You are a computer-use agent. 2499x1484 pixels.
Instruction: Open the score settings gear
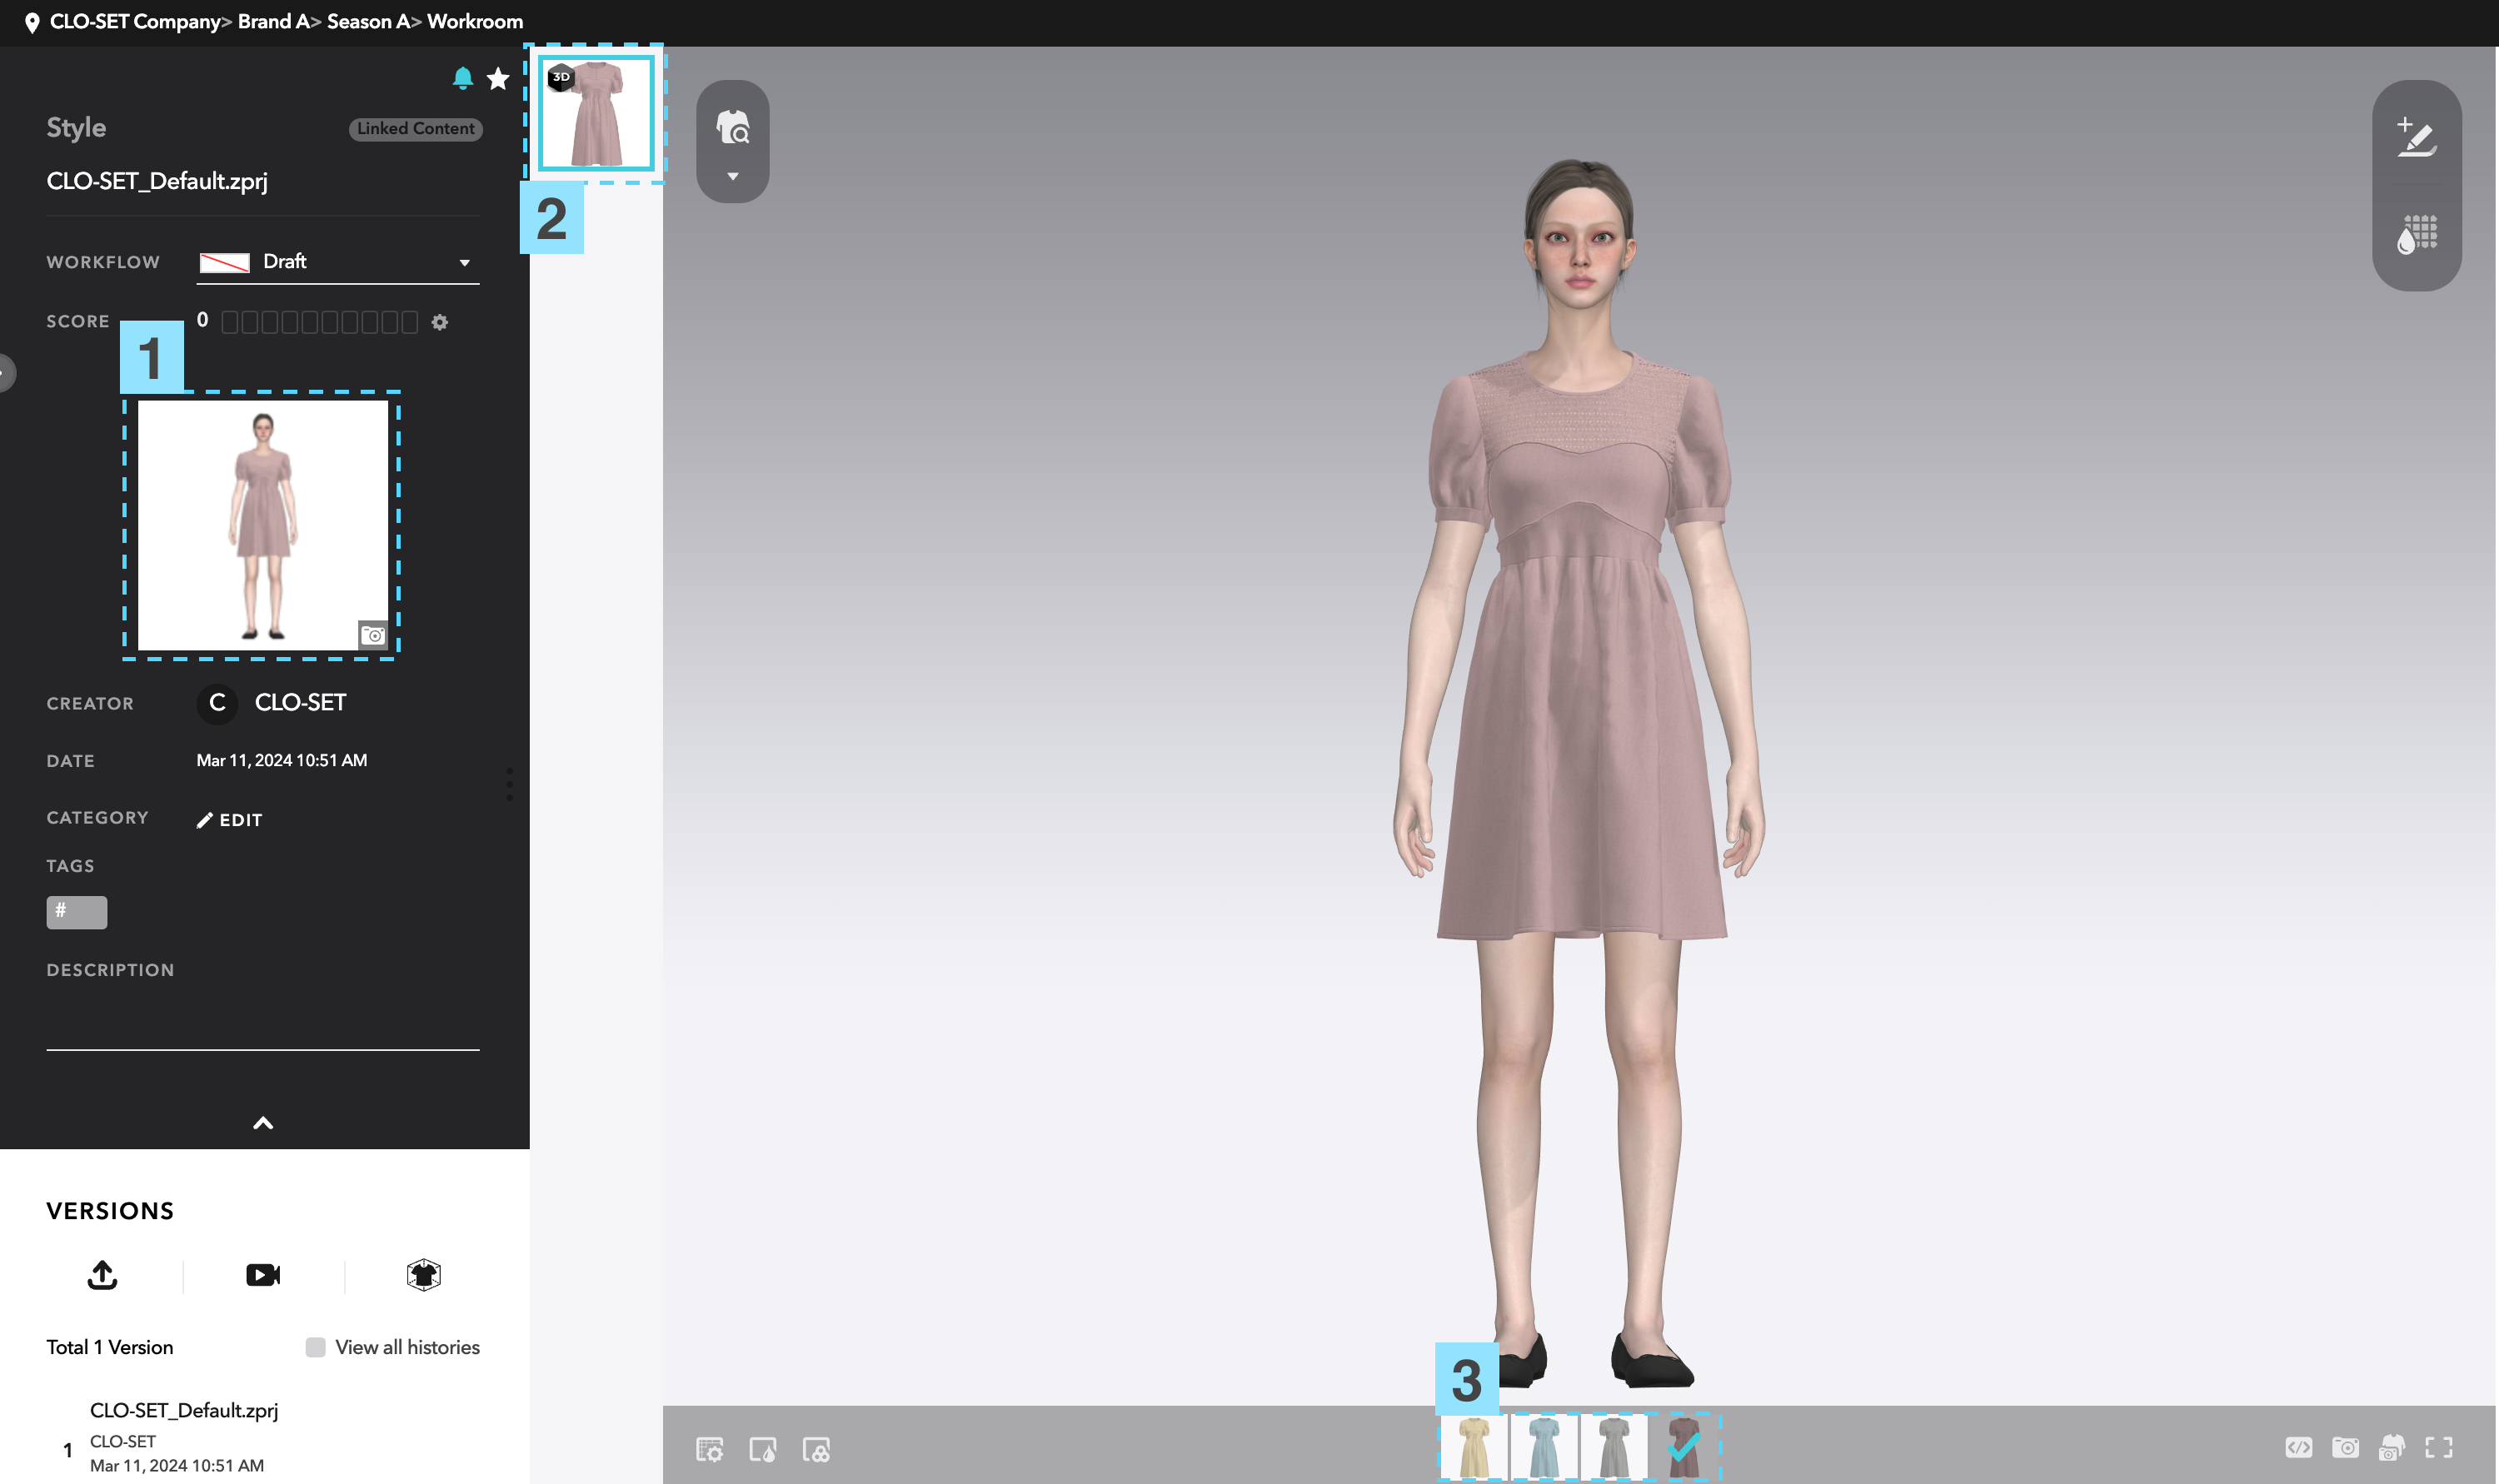coord(440,322)
